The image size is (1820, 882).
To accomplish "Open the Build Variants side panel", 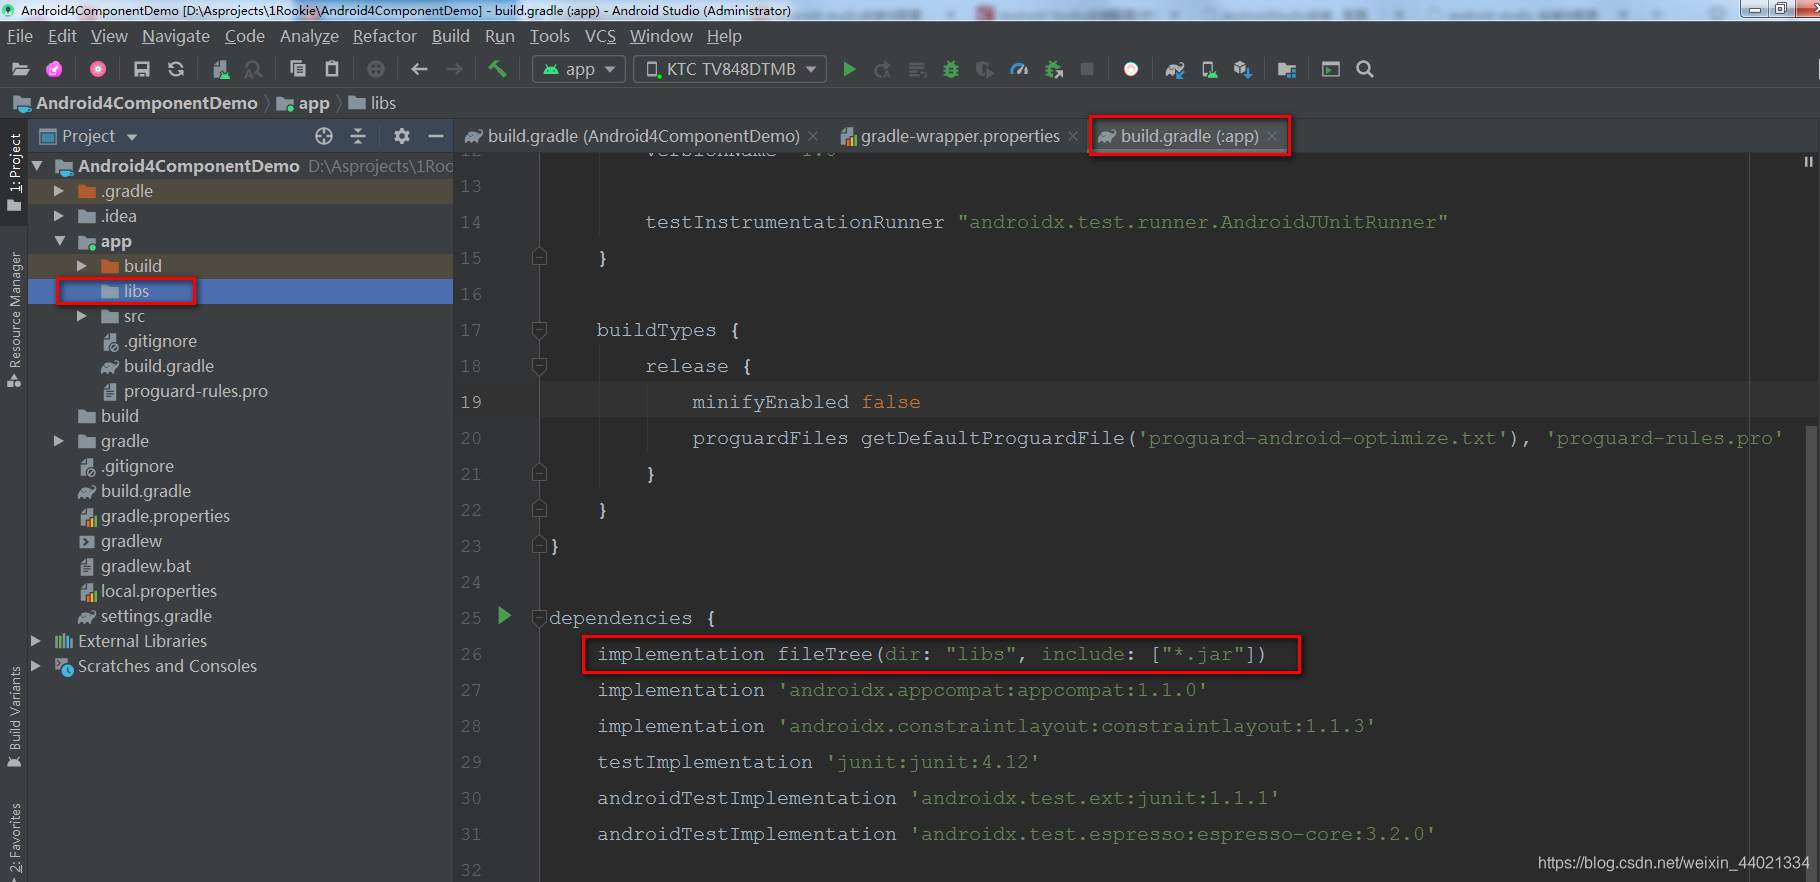I will [x=14, y=717].
